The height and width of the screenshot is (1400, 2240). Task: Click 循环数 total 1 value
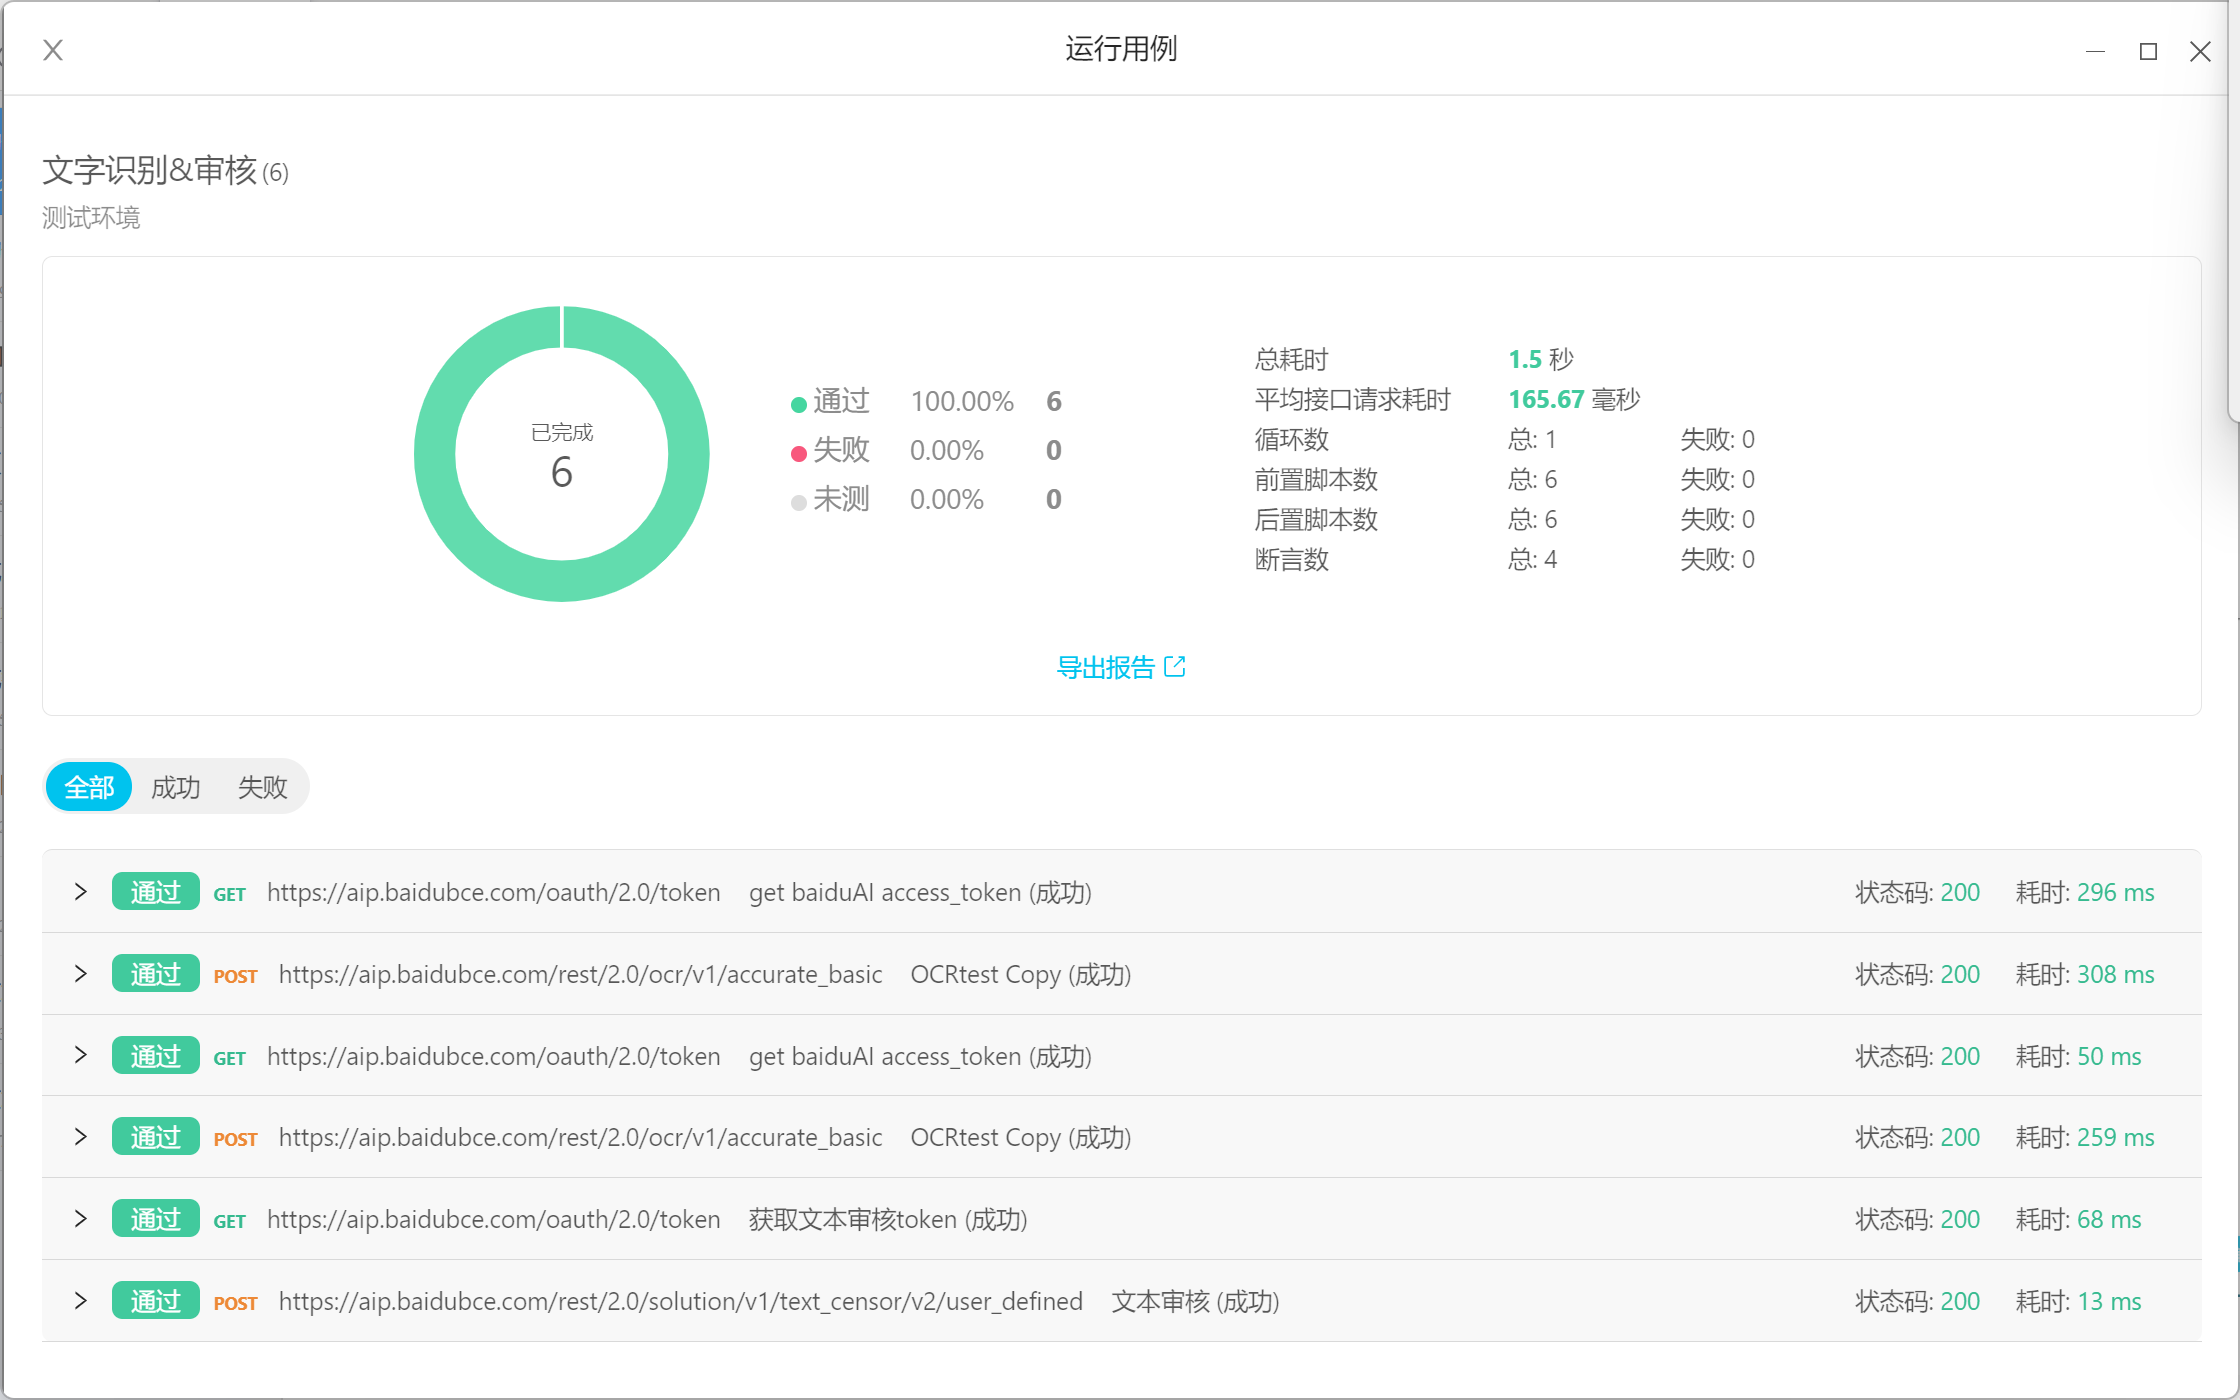1532,439
